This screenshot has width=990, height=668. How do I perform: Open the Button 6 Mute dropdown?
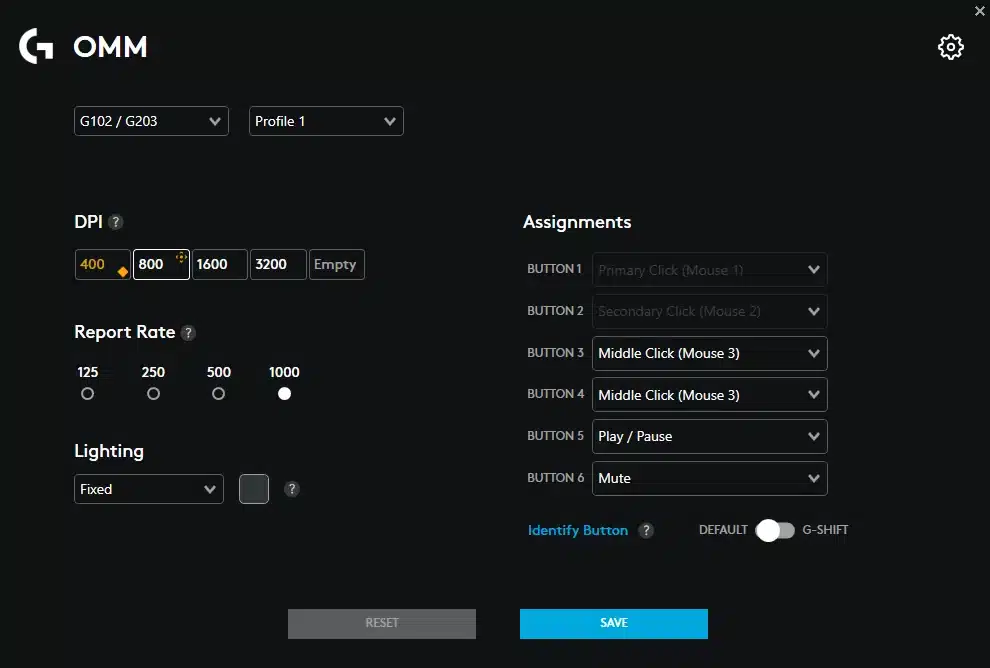tap(710, 478)
